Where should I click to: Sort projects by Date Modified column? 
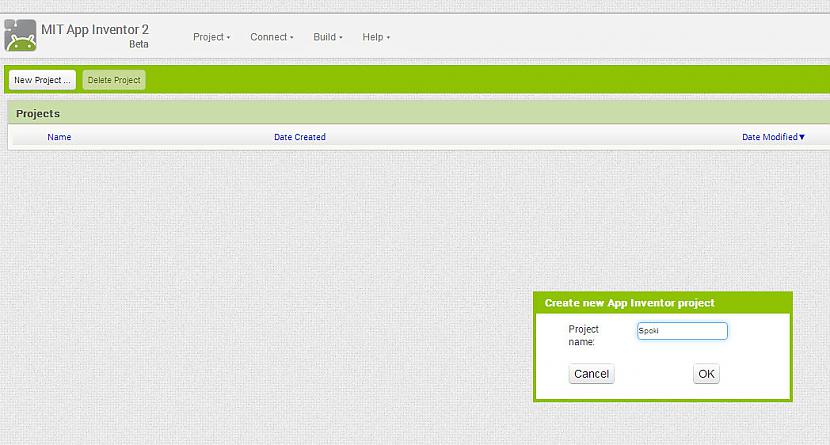[x=773, y=137]
